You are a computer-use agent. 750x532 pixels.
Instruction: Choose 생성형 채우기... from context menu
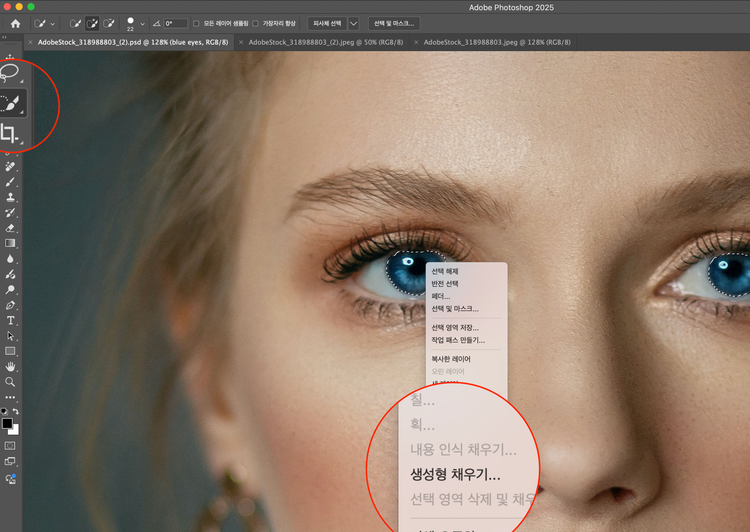(455, 475)
